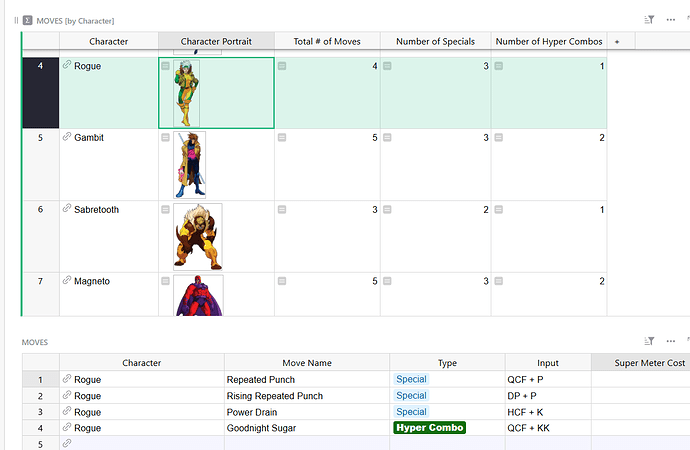Click the Special tag in Repeated Punch row
Screen dimensions: 690x450
click(x=411, y=379)
